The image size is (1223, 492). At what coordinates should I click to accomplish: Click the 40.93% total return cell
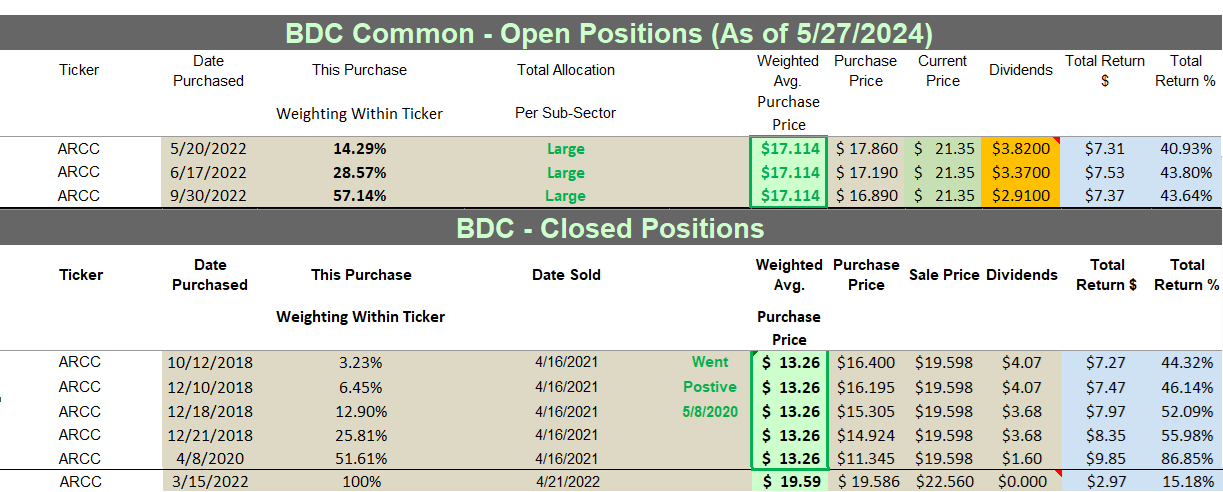pos(1184,149)
